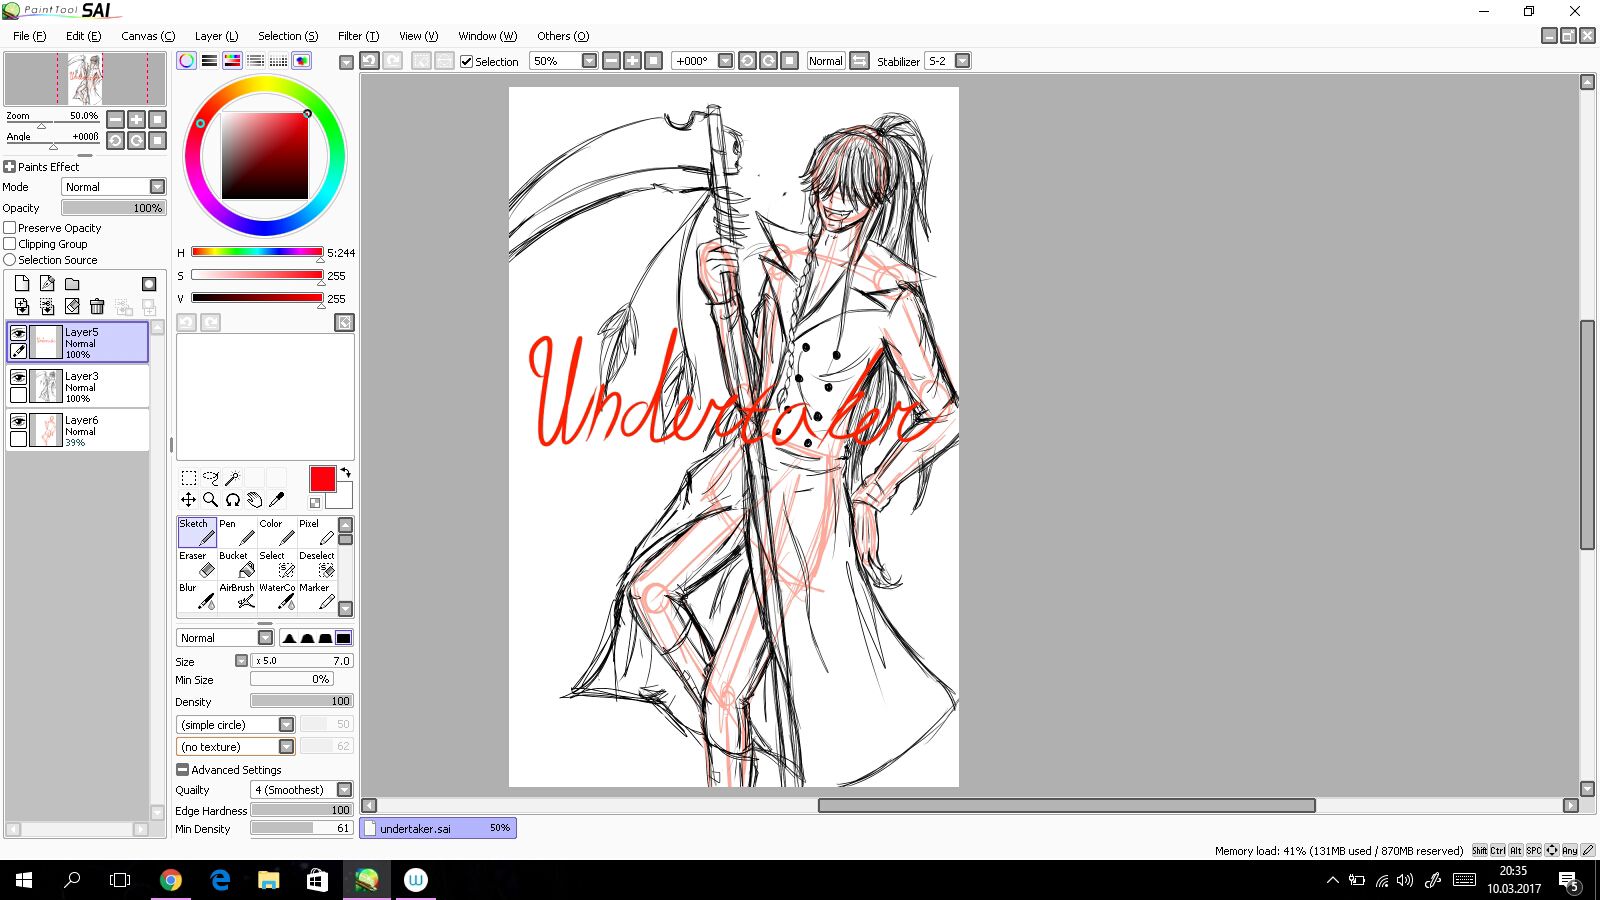Toggle the RGB slider panel
Viewport: 1600px width, 900px height.
(209, 61)
